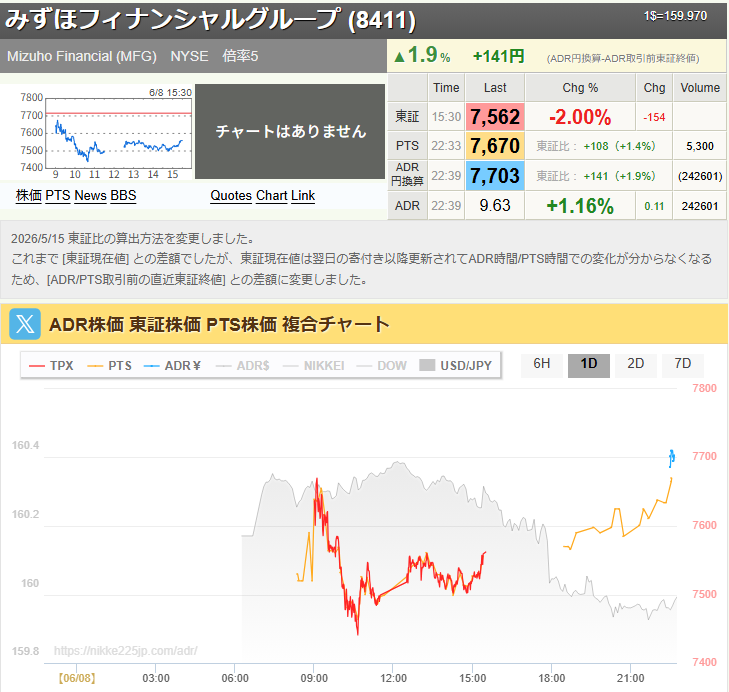Open the Quotes link

(231, 195)
